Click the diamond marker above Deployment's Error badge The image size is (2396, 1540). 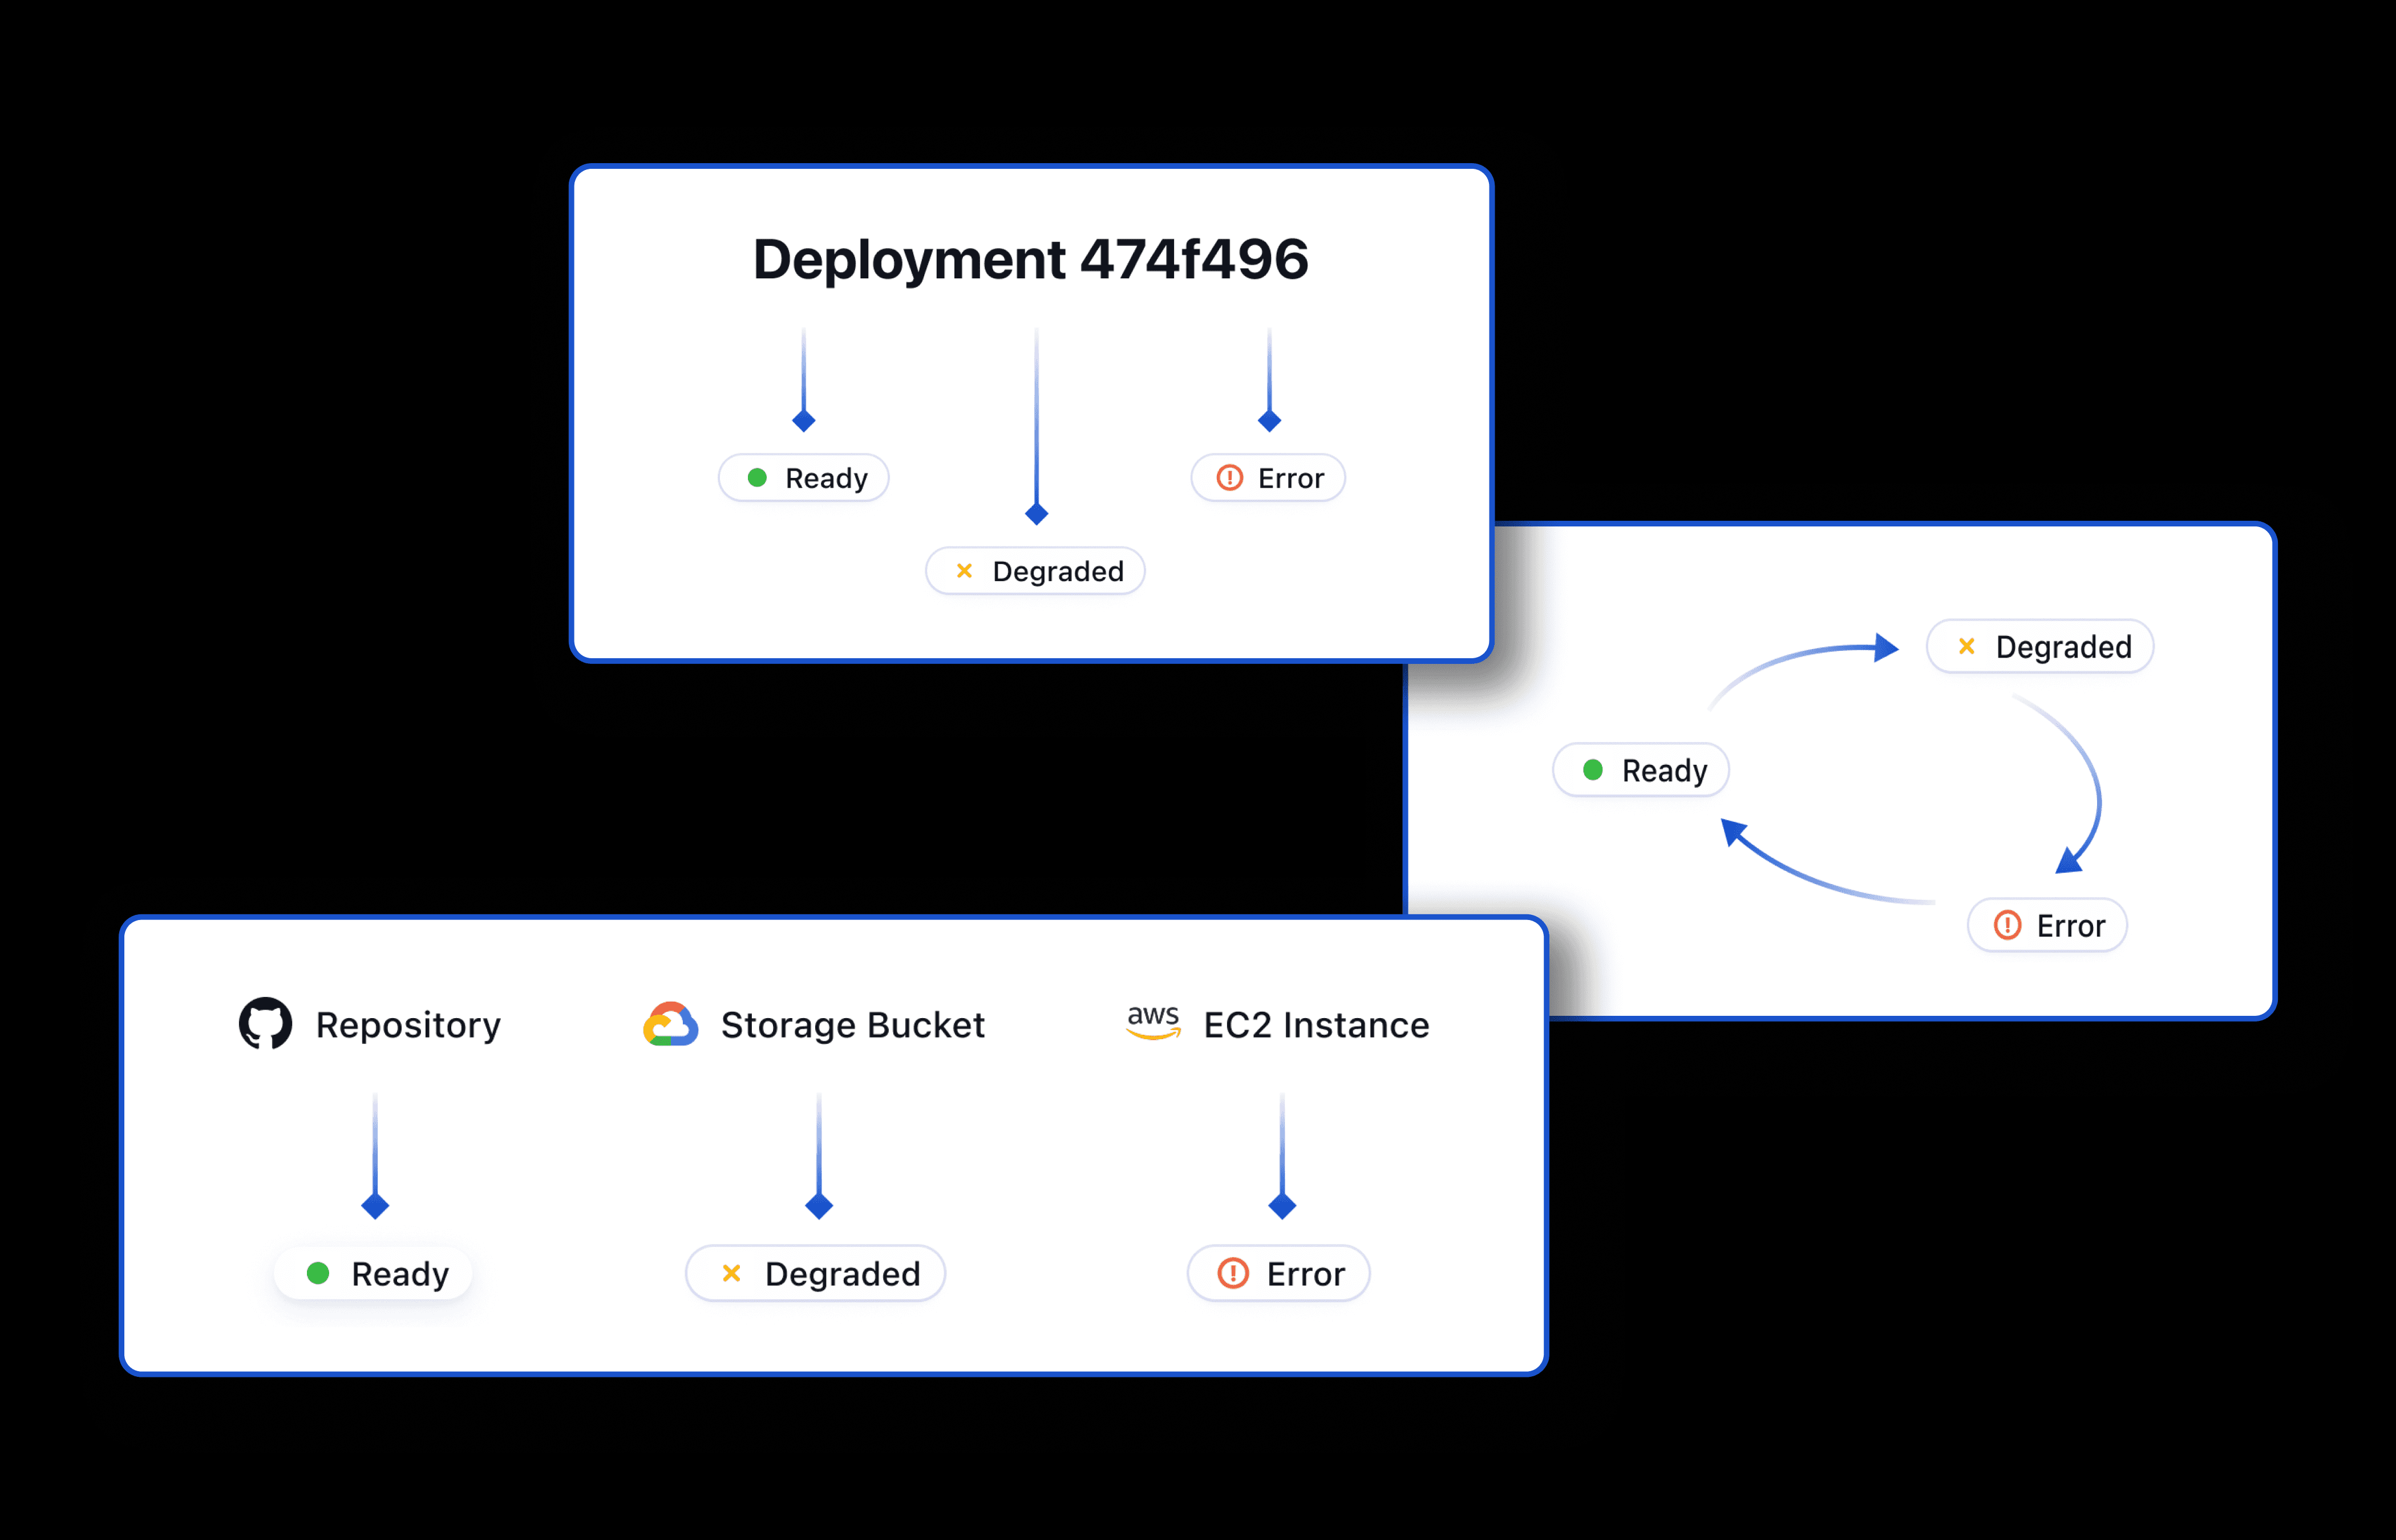click(1269, 420)
